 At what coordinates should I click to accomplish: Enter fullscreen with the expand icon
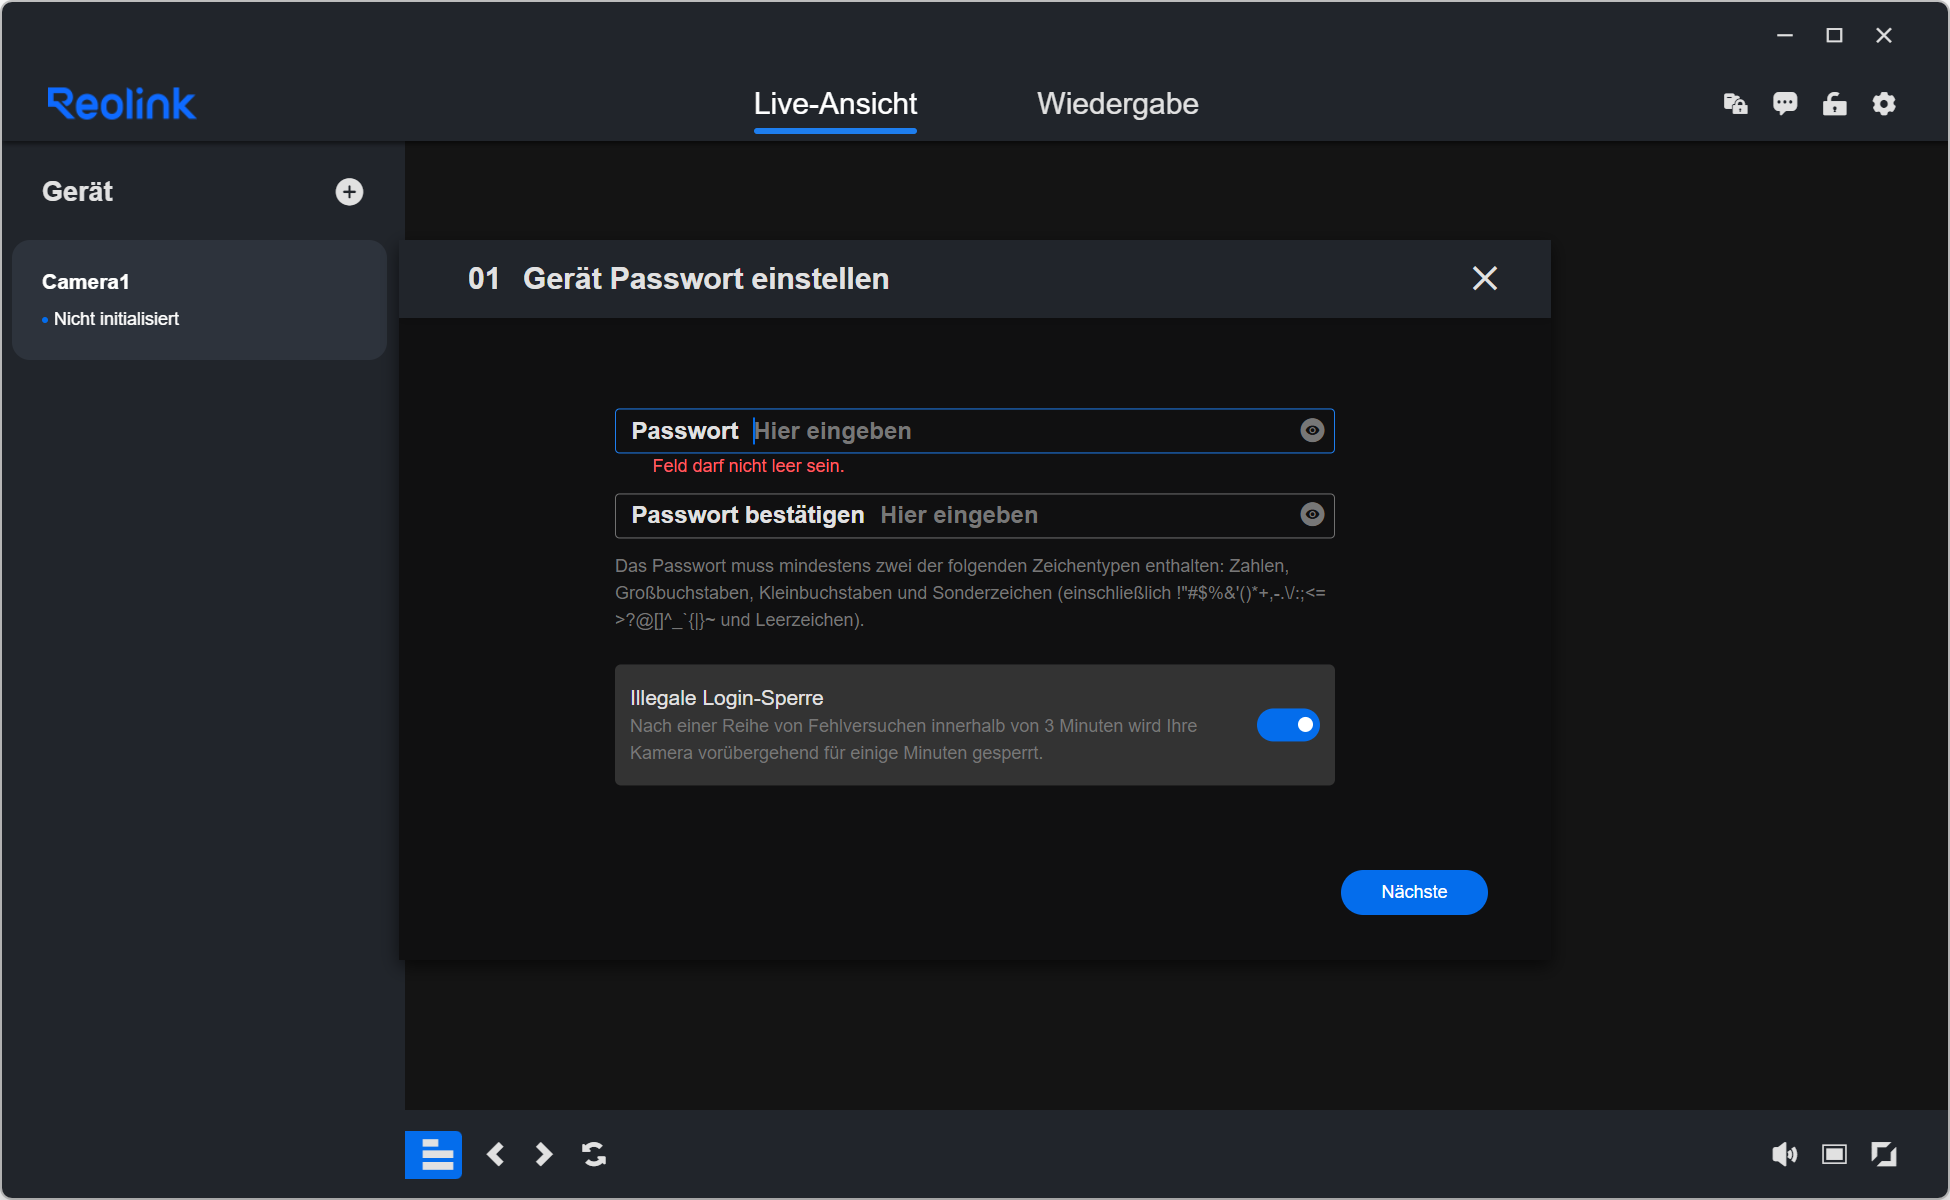pyautogui.click(x=1884, y=1155)
